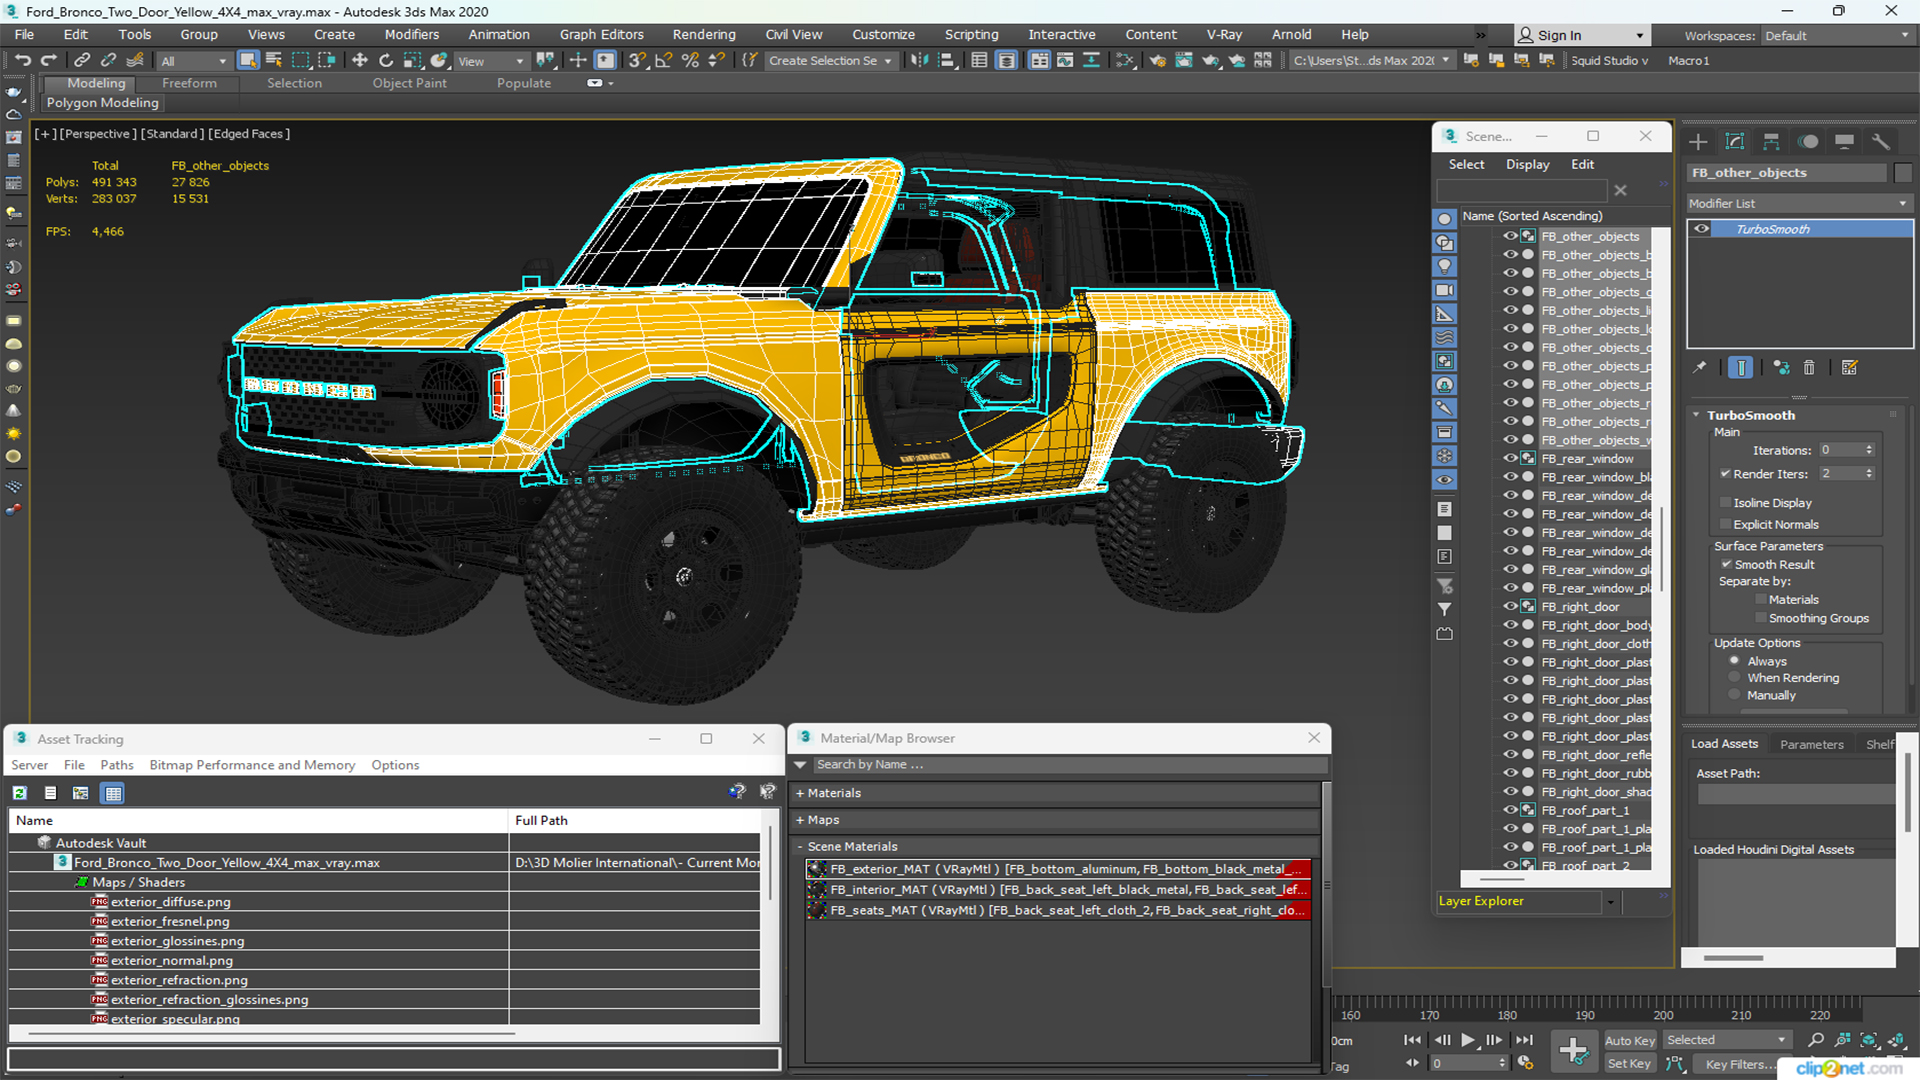Click the Set Keys big key button
Viewport: 1920px width, 1080px height.
coord(1573,1050)
